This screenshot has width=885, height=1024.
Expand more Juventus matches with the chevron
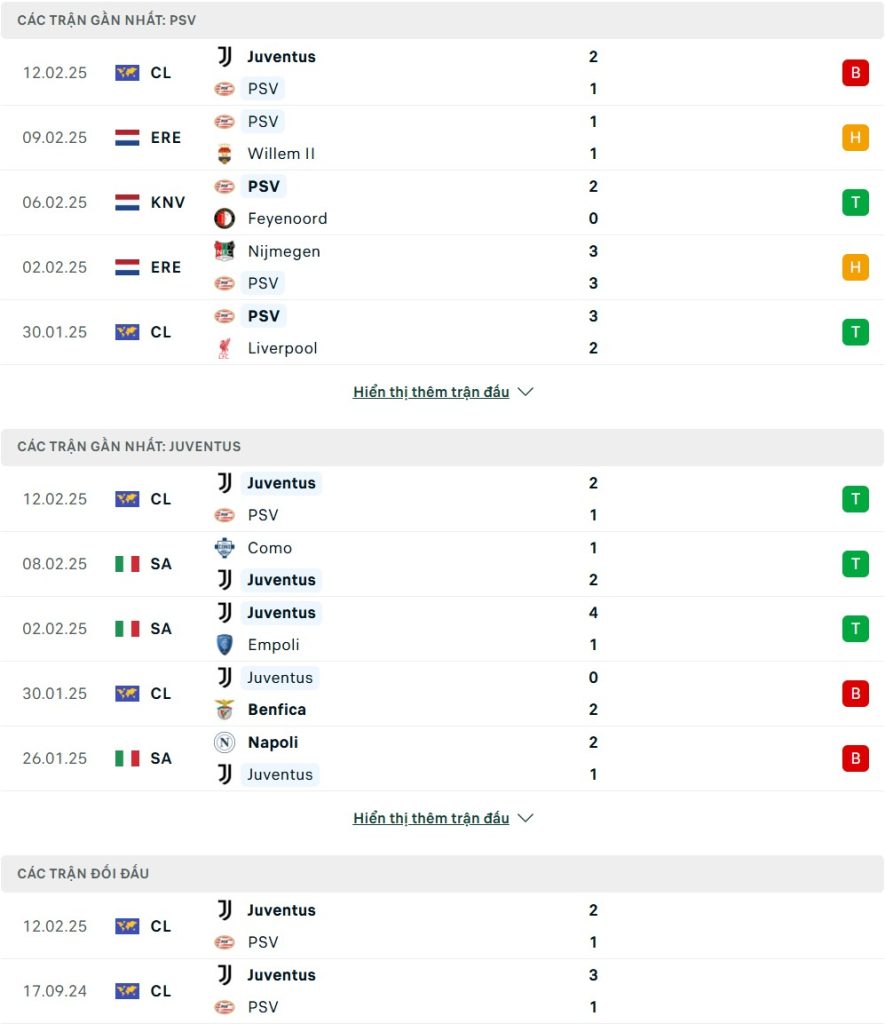tap(526, 818)
